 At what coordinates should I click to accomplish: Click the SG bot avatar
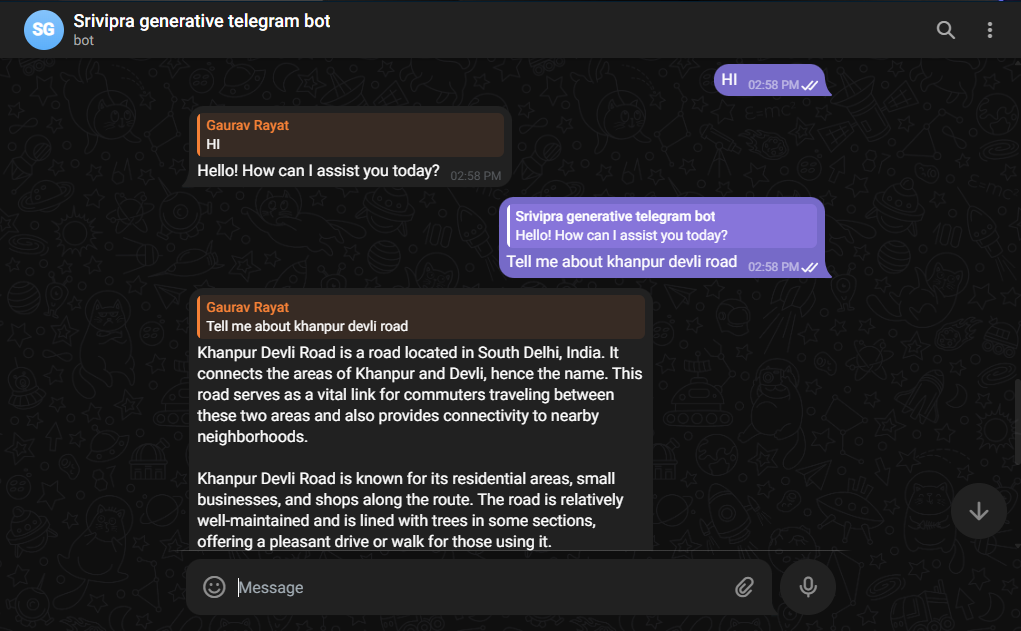pos(44,30)
